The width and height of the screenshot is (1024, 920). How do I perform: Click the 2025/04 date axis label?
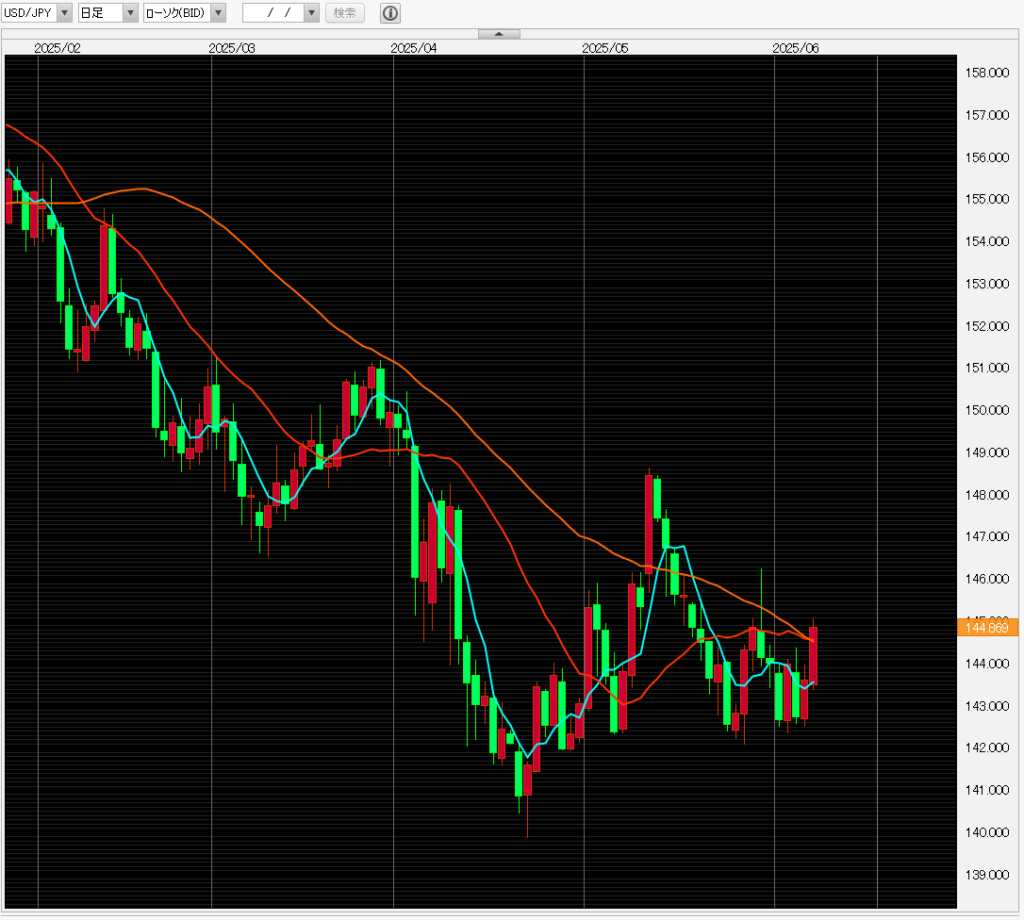point(414,47)
